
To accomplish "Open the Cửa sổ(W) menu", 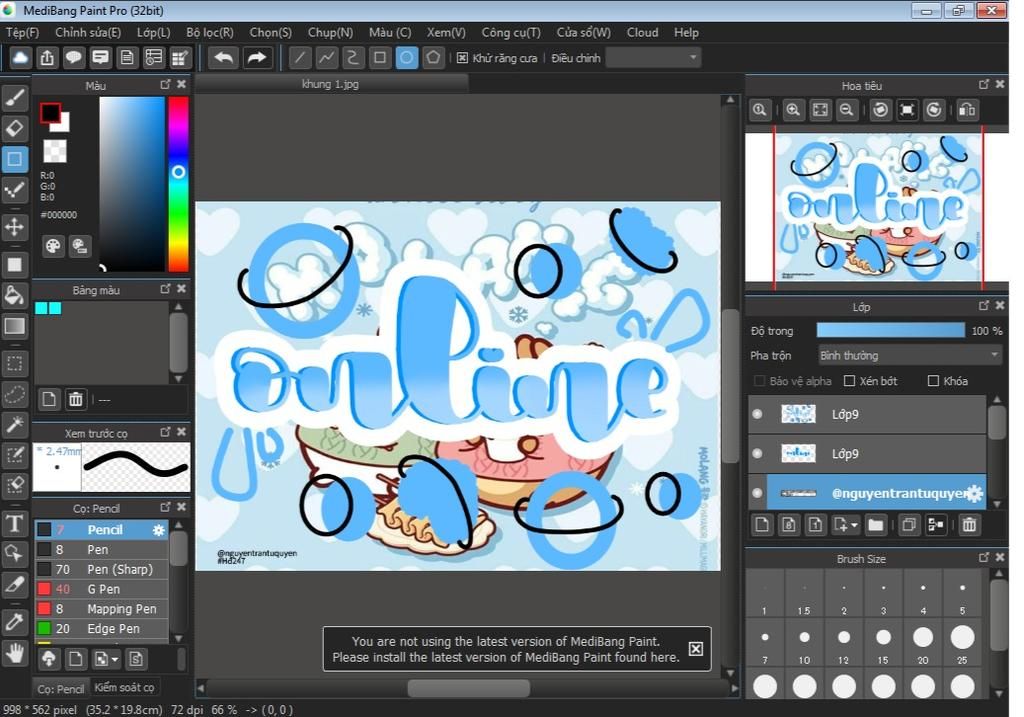I will tap(583, 32).
